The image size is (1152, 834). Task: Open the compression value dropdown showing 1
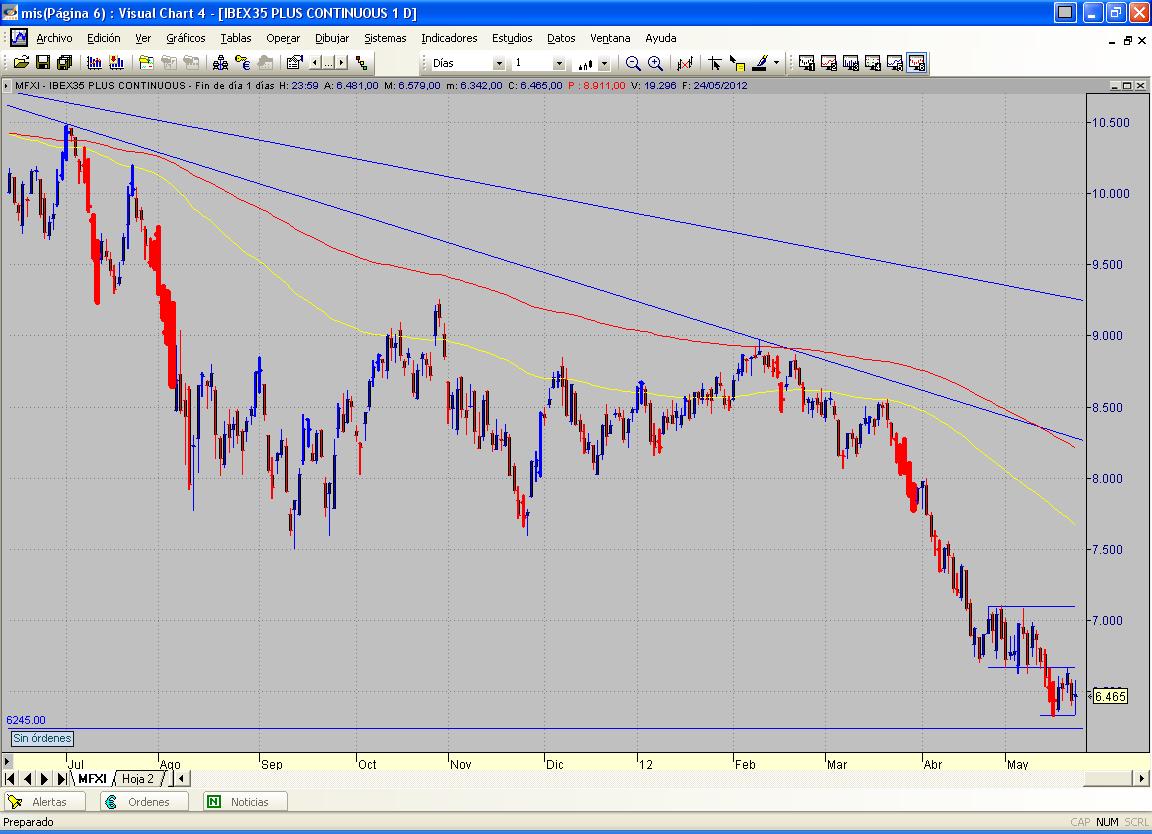pos(559,64)
